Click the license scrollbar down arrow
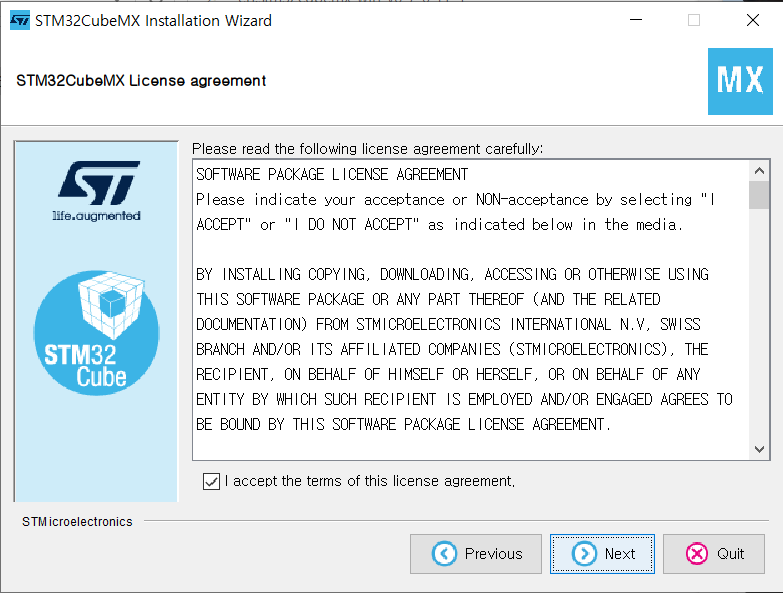 point(759,449)
